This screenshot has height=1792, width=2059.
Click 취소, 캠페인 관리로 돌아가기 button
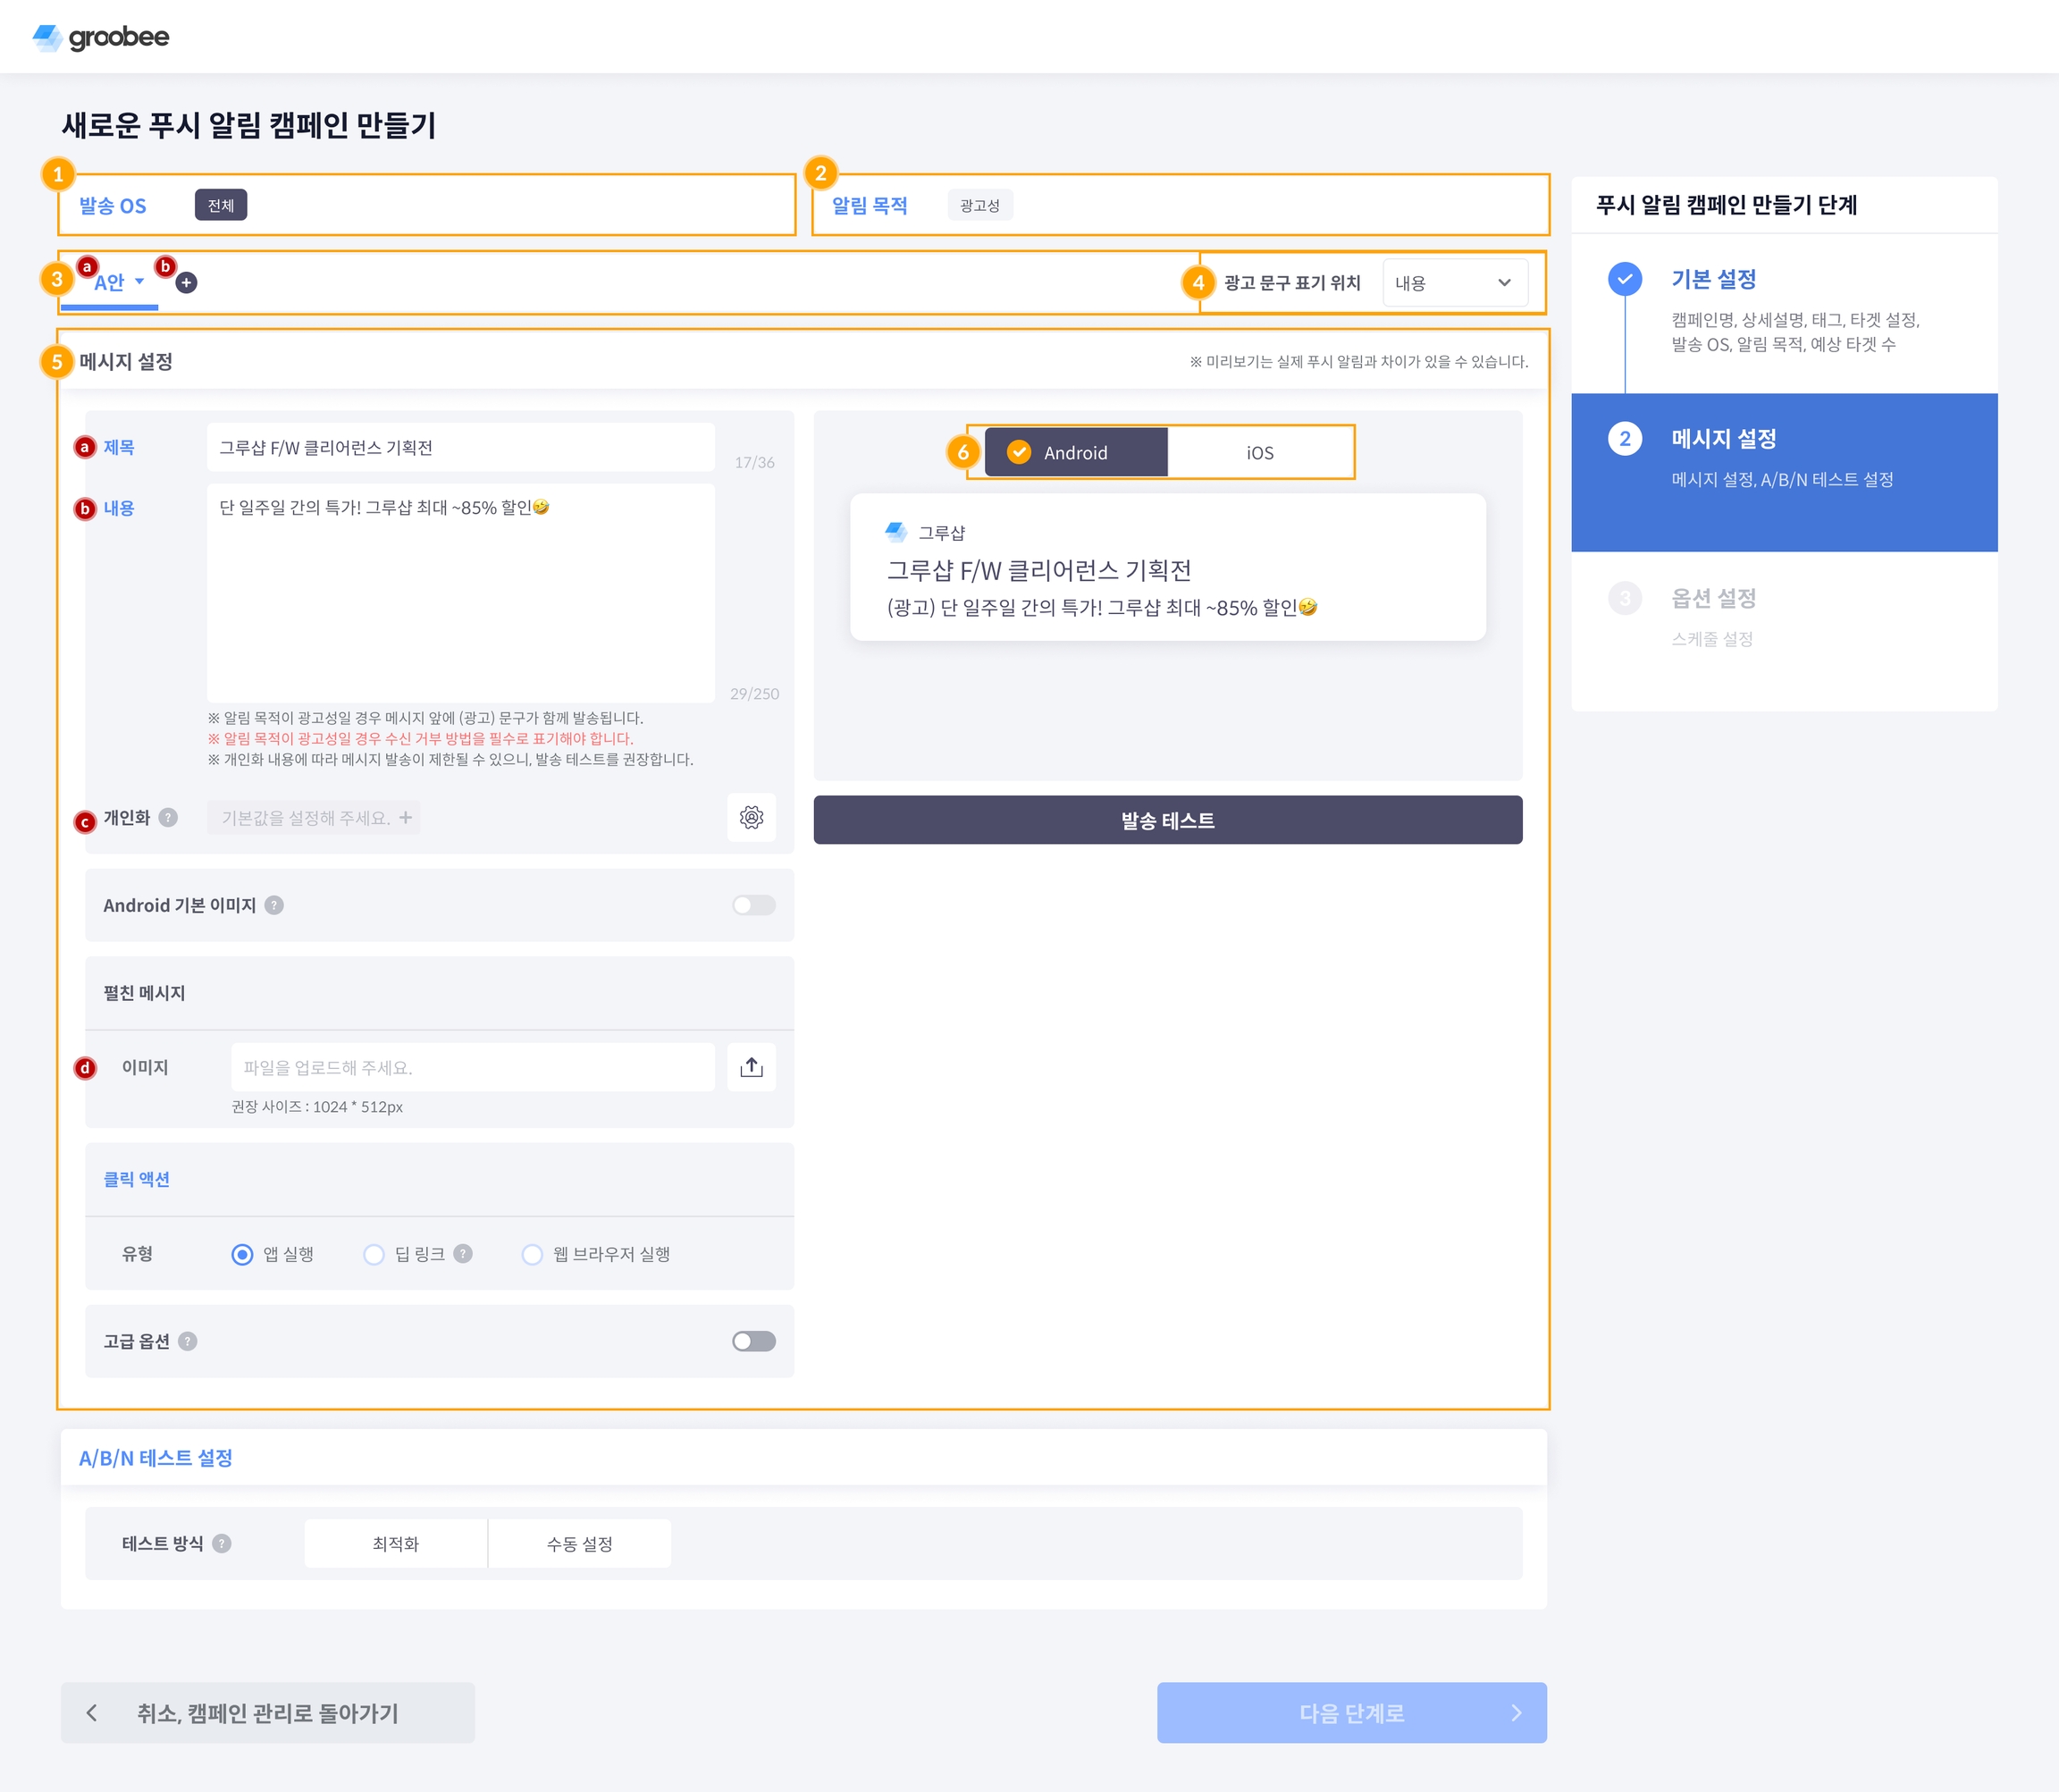[267, 1713]
